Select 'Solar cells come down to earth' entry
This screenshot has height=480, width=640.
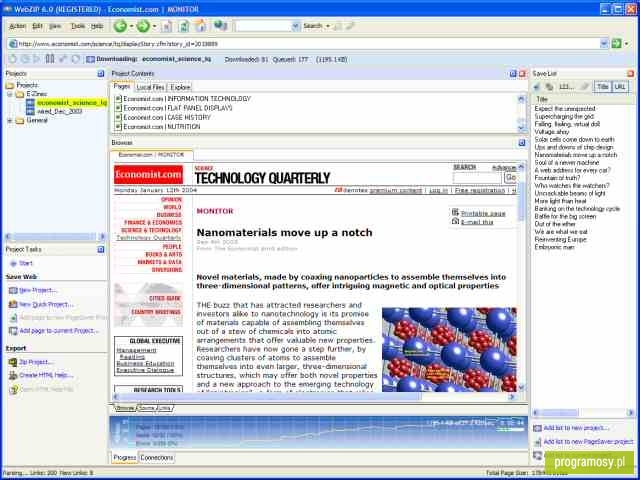[x=574, y=140]
